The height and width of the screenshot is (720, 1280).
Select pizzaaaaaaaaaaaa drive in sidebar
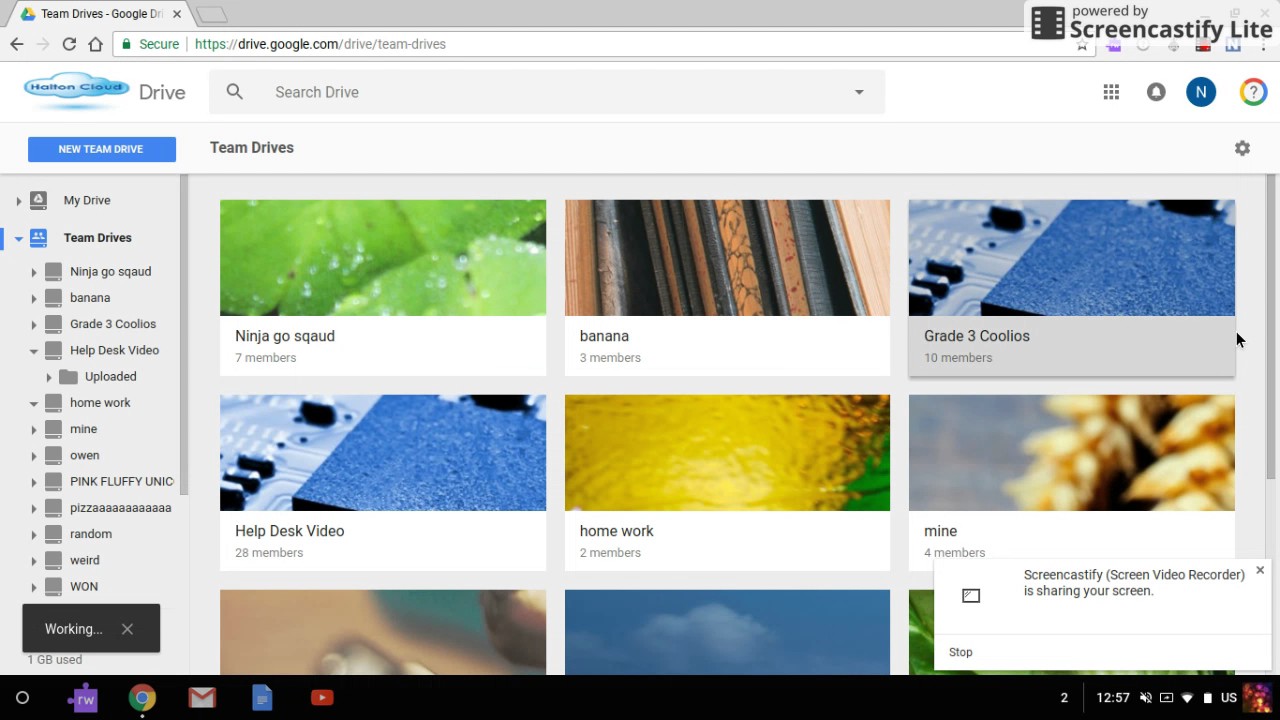120,508
